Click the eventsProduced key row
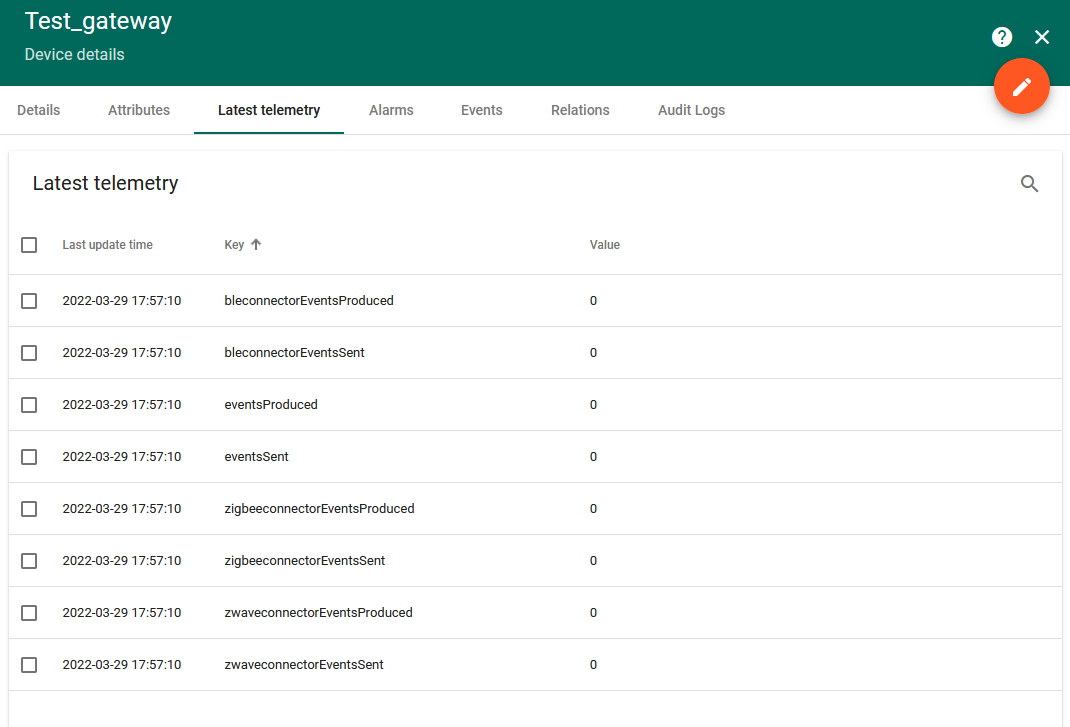This screenshot has height=727, width=1070. (271, 405)
